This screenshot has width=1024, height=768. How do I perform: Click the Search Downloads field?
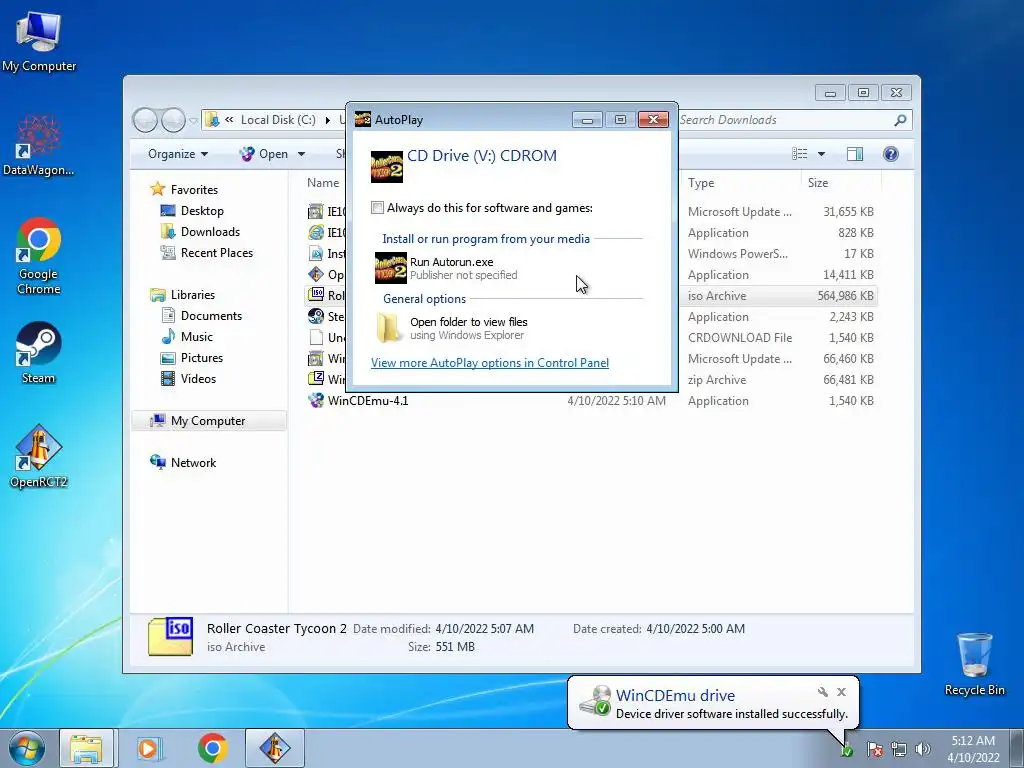pyautogui.click(x=784, y=120)
